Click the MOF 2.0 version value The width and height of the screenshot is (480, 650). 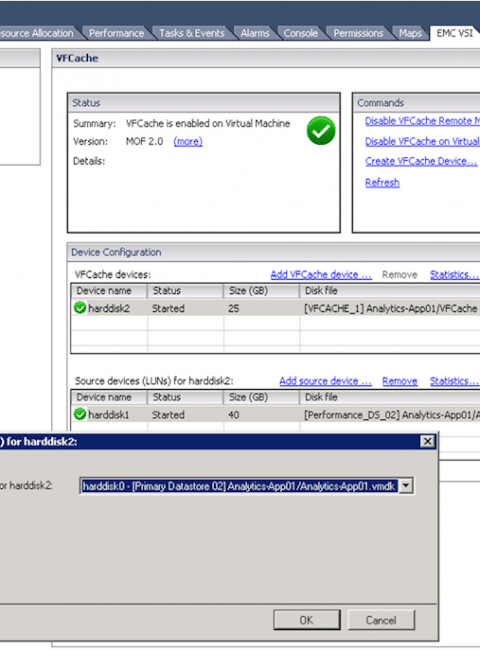coord(144,141)
